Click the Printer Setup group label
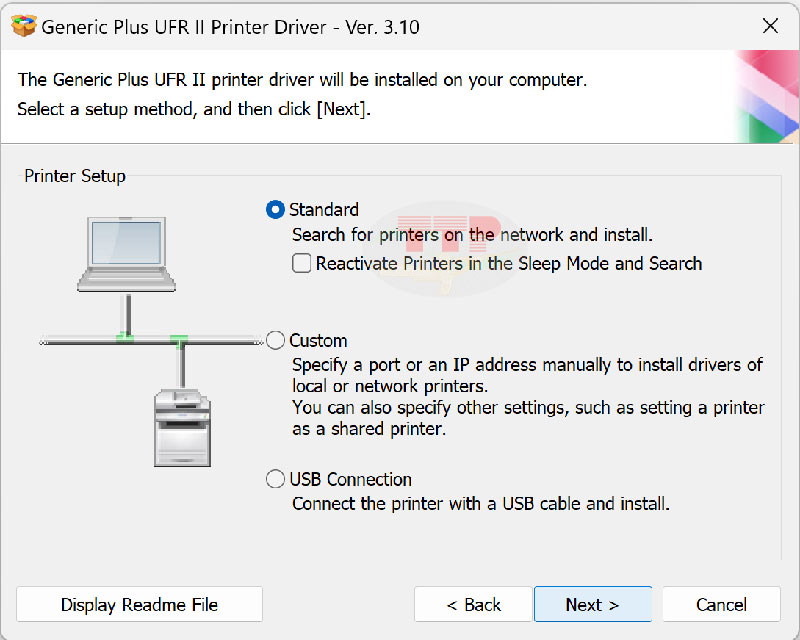800x640 pixels. point(74,176)
